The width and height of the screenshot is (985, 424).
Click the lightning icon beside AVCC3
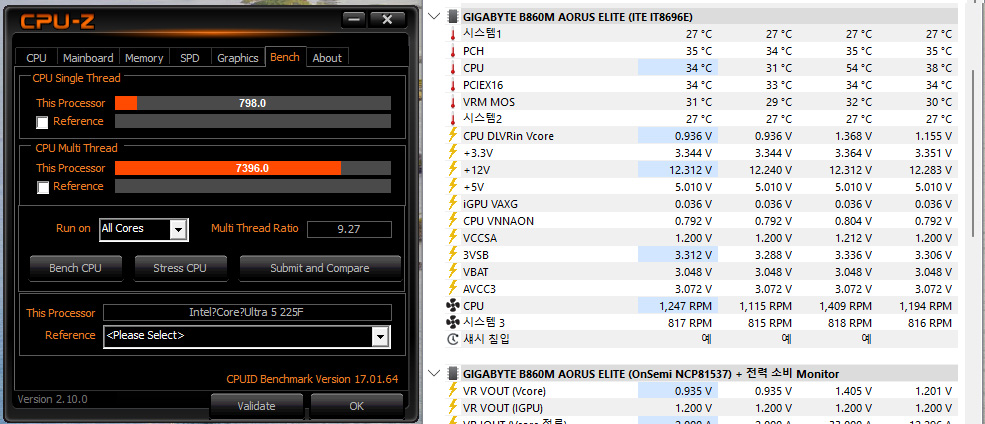tap(452, 288)
